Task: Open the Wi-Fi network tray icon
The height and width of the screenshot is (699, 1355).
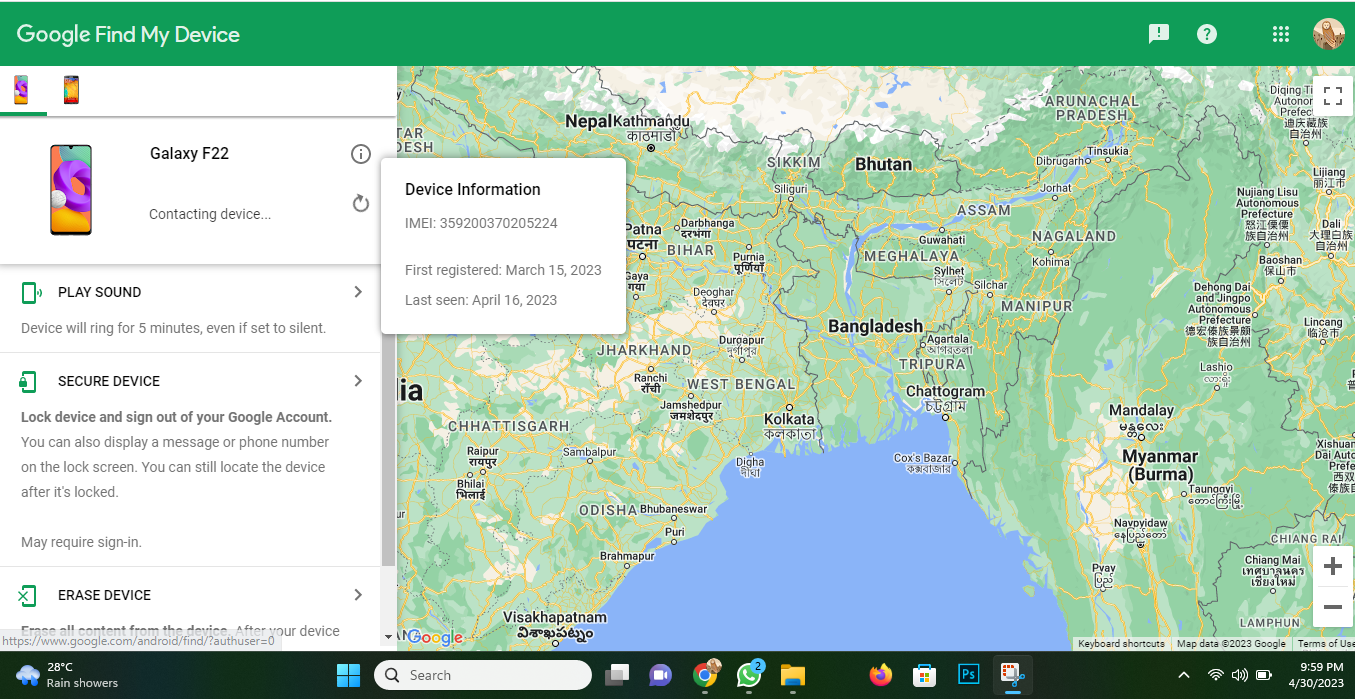Action: click(1216, 675)
